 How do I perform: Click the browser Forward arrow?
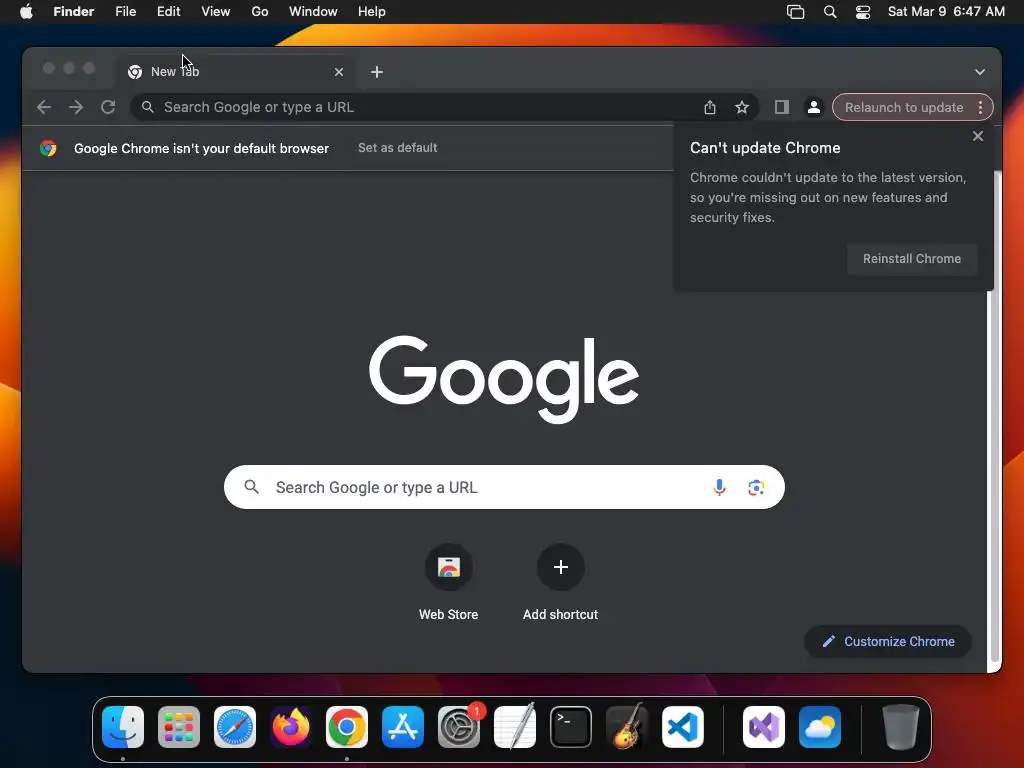click(x=76, y=107)
